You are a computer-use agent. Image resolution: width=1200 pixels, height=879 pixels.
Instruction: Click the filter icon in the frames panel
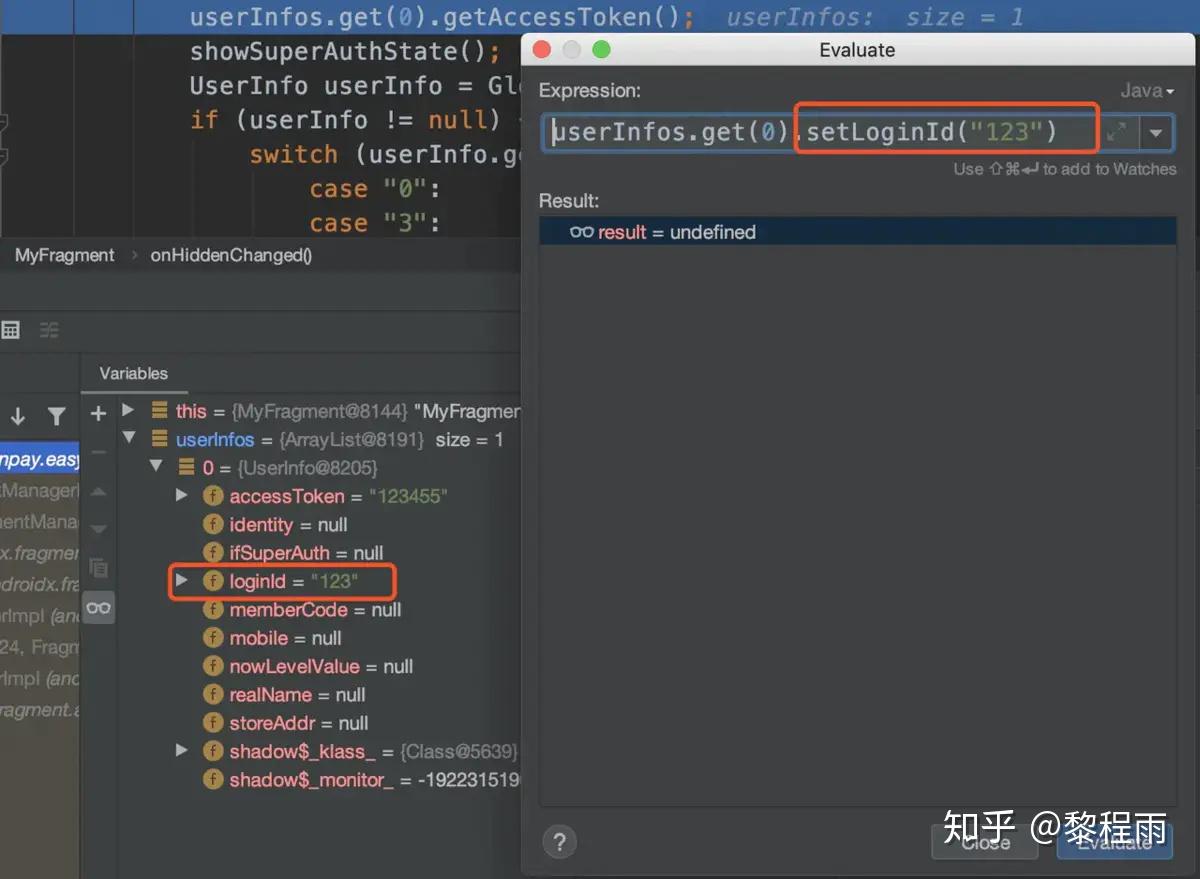tap(57, 416)
